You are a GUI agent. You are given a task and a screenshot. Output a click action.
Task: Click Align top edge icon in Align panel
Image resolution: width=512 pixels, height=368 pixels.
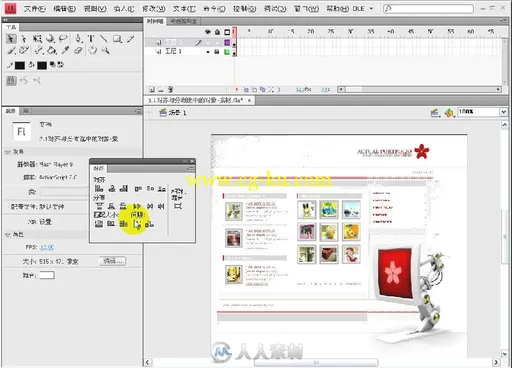tap(138, 189)
